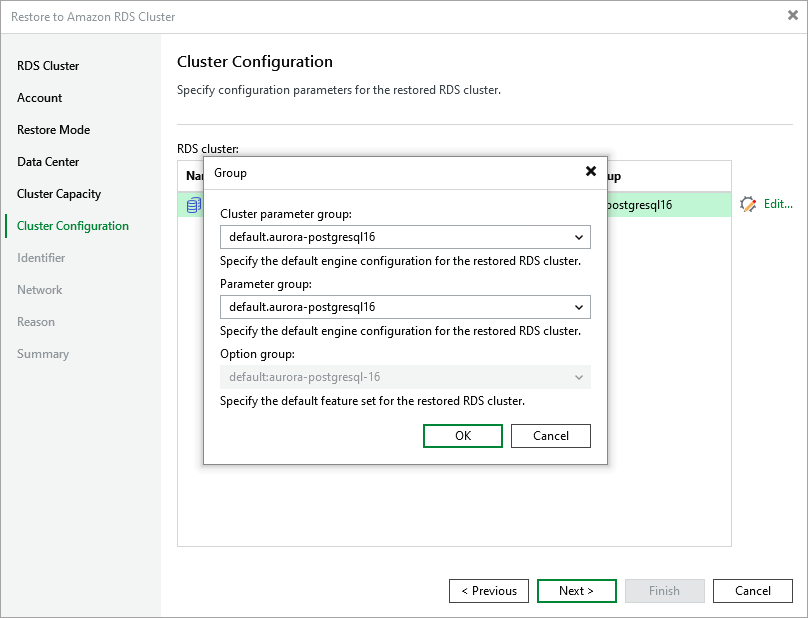Screen dimensions: 808x618
Task: Go to the RDS Cluster step
Action: [48, 66]
